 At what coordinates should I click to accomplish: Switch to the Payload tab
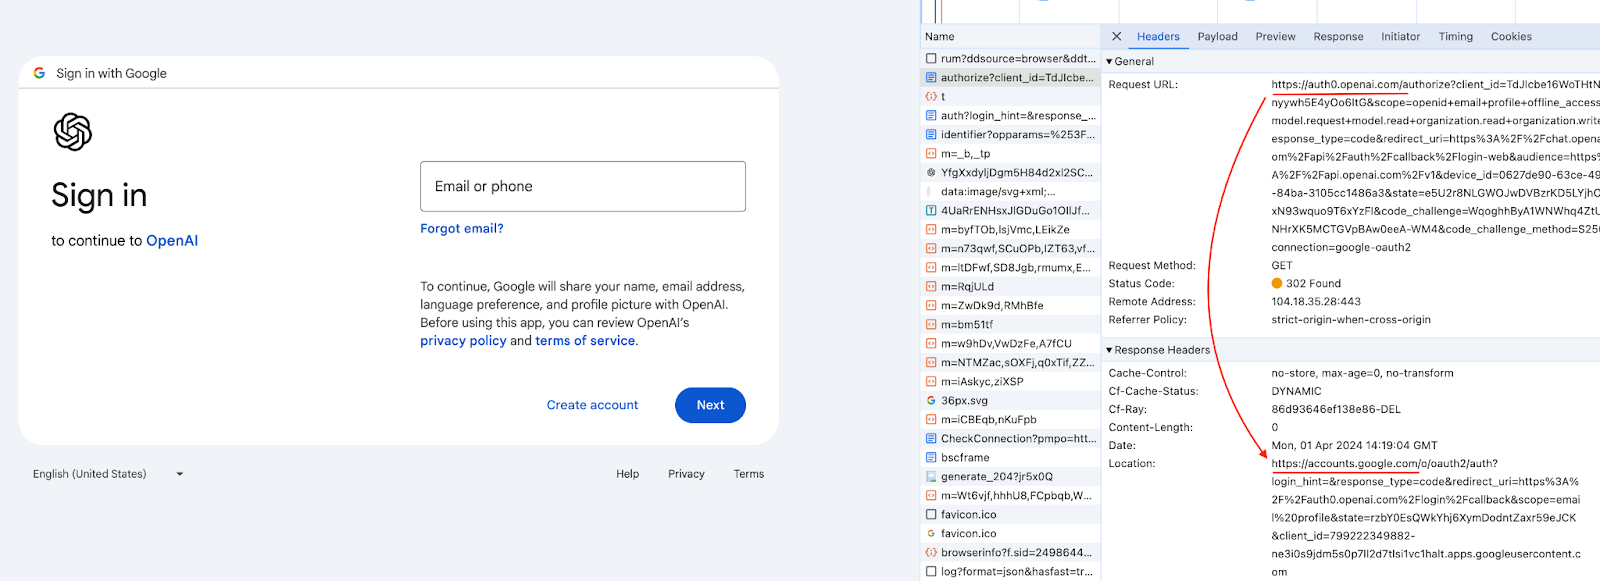click(x=1217, y=37)
